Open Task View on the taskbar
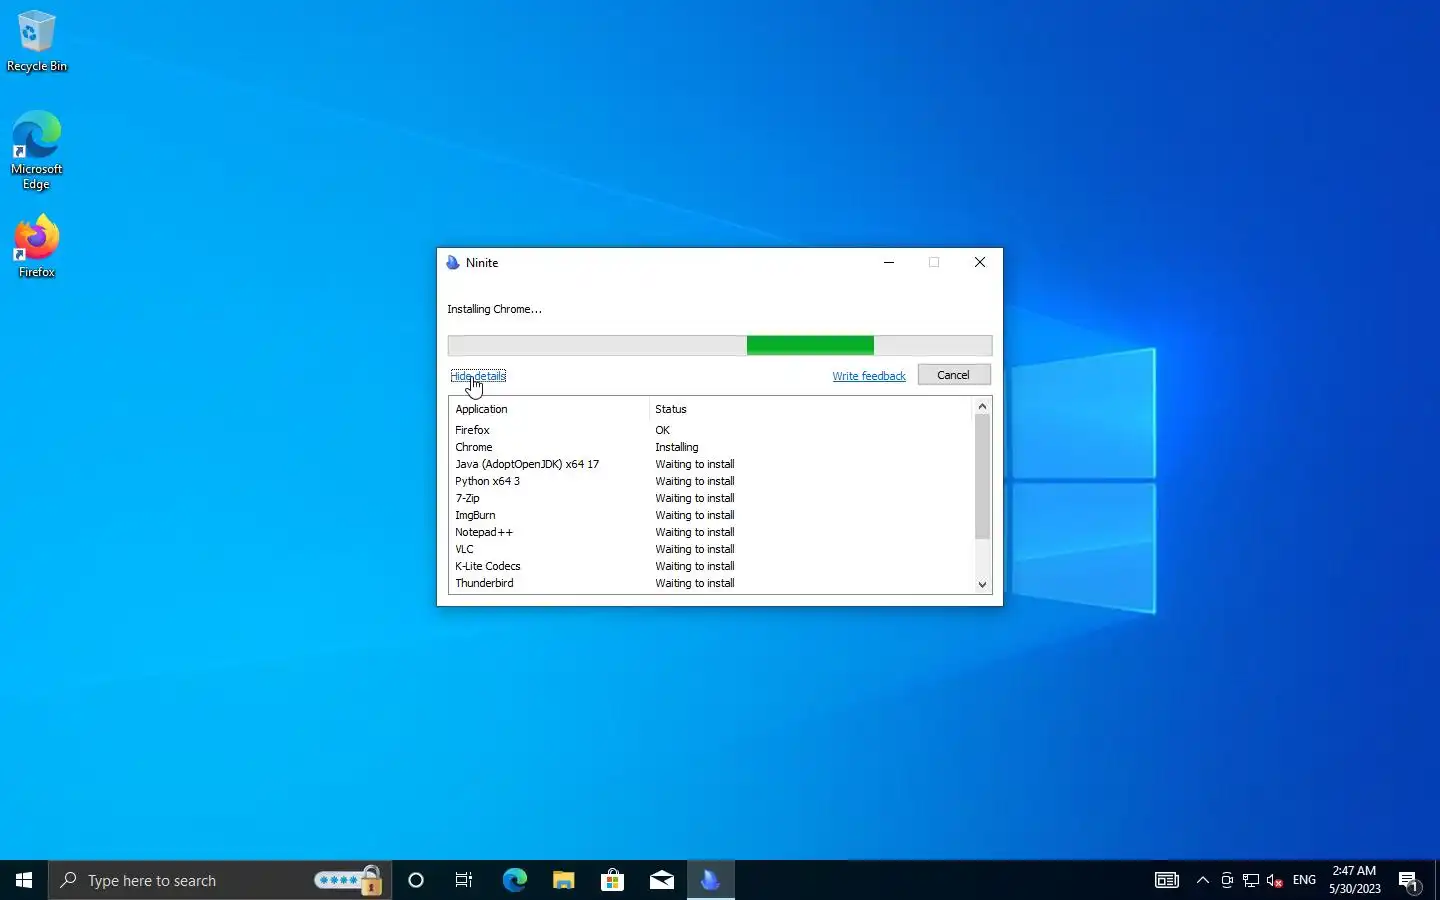Screen dimensions: 1440x900 tap(464, 880)
